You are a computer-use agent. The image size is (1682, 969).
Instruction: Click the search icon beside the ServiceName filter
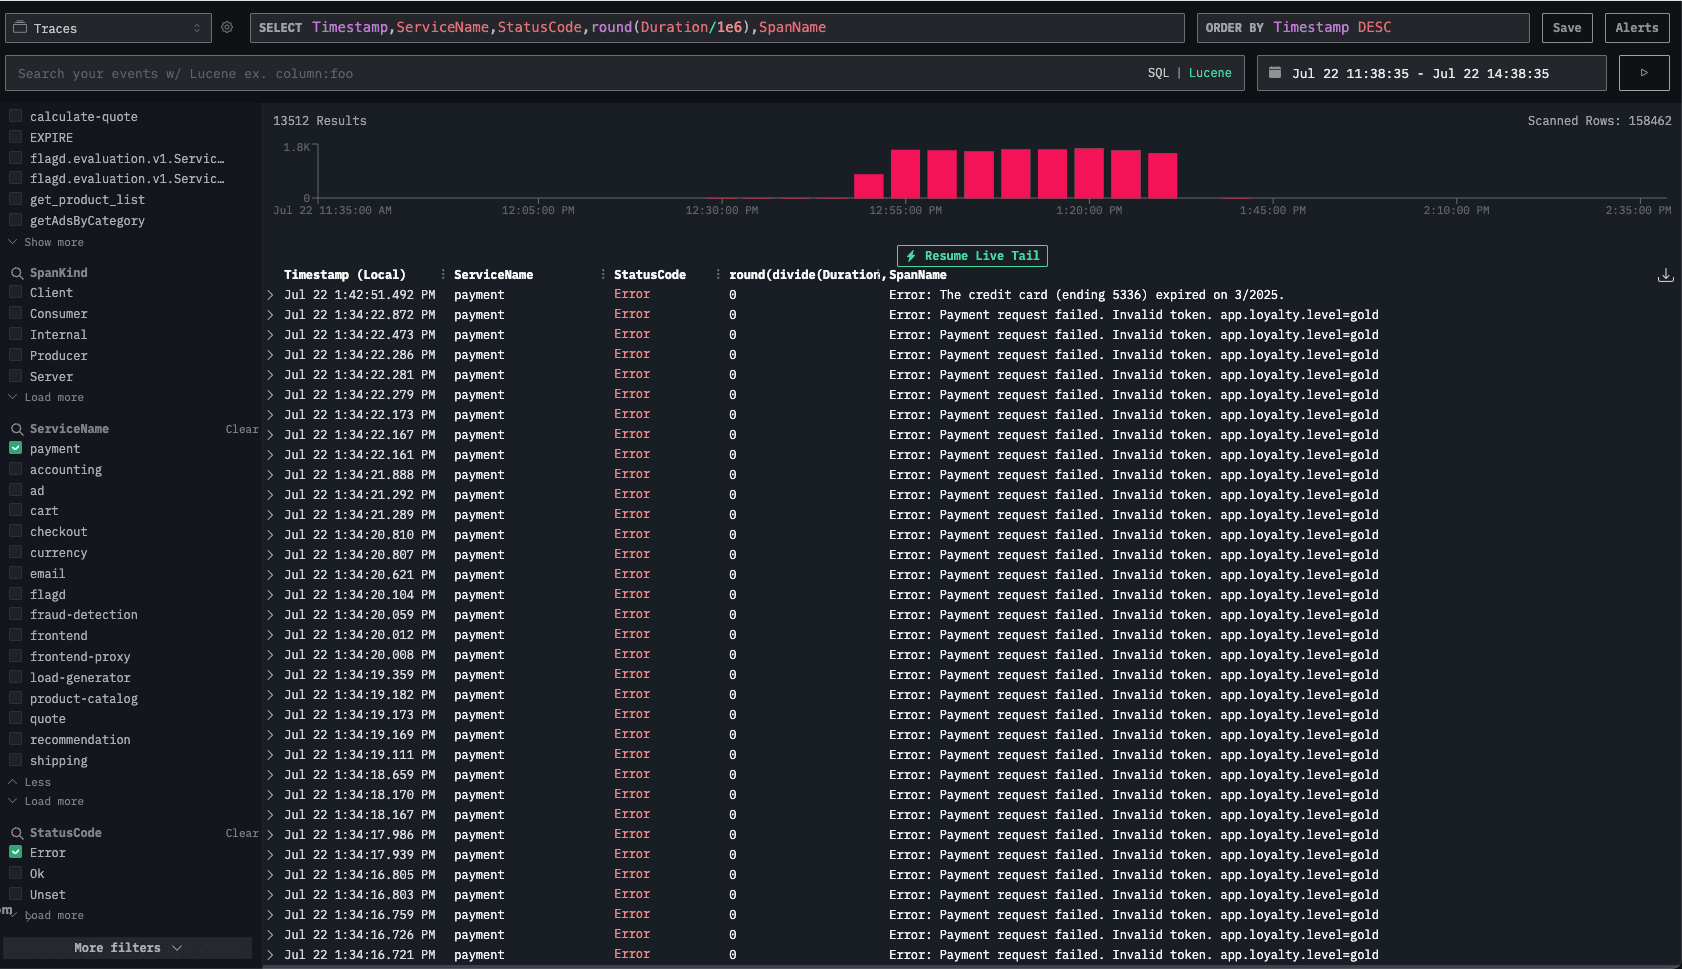(17, 429)
